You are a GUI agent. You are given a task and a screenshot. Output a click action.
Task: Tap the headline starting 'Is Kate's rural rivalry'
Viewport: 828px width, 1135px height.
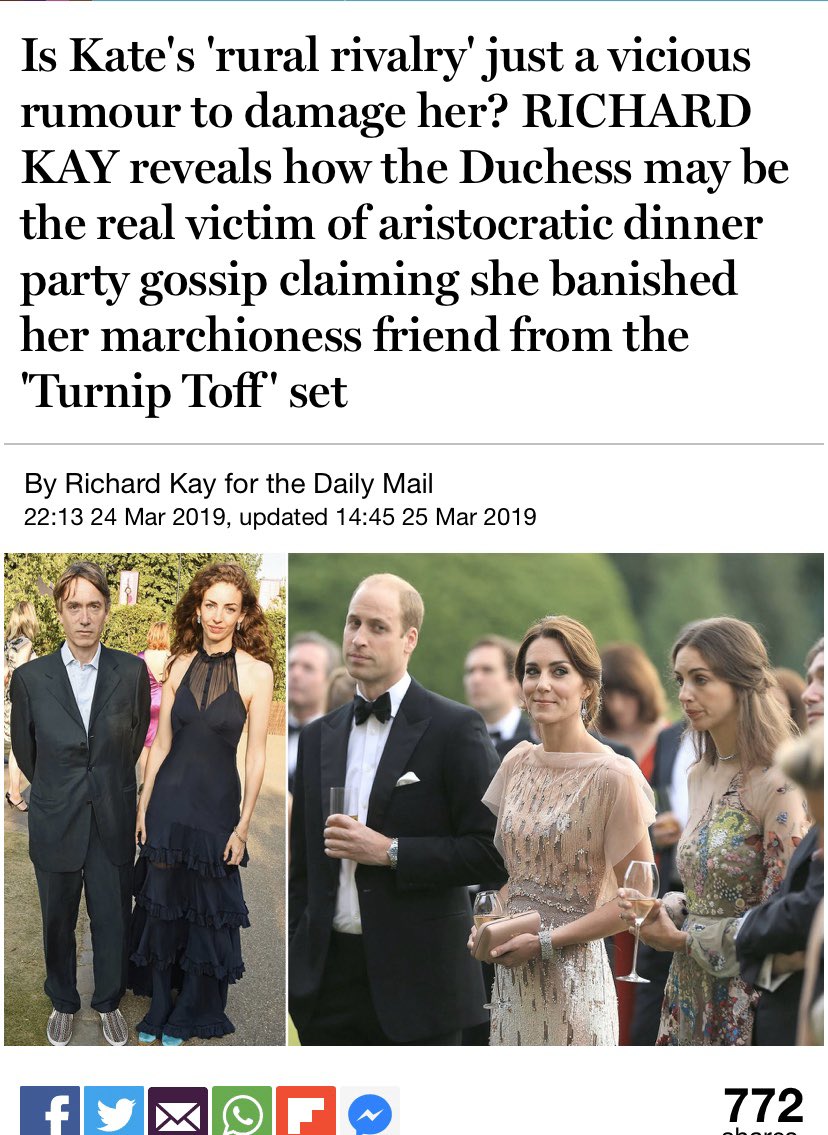pos(405,223)
